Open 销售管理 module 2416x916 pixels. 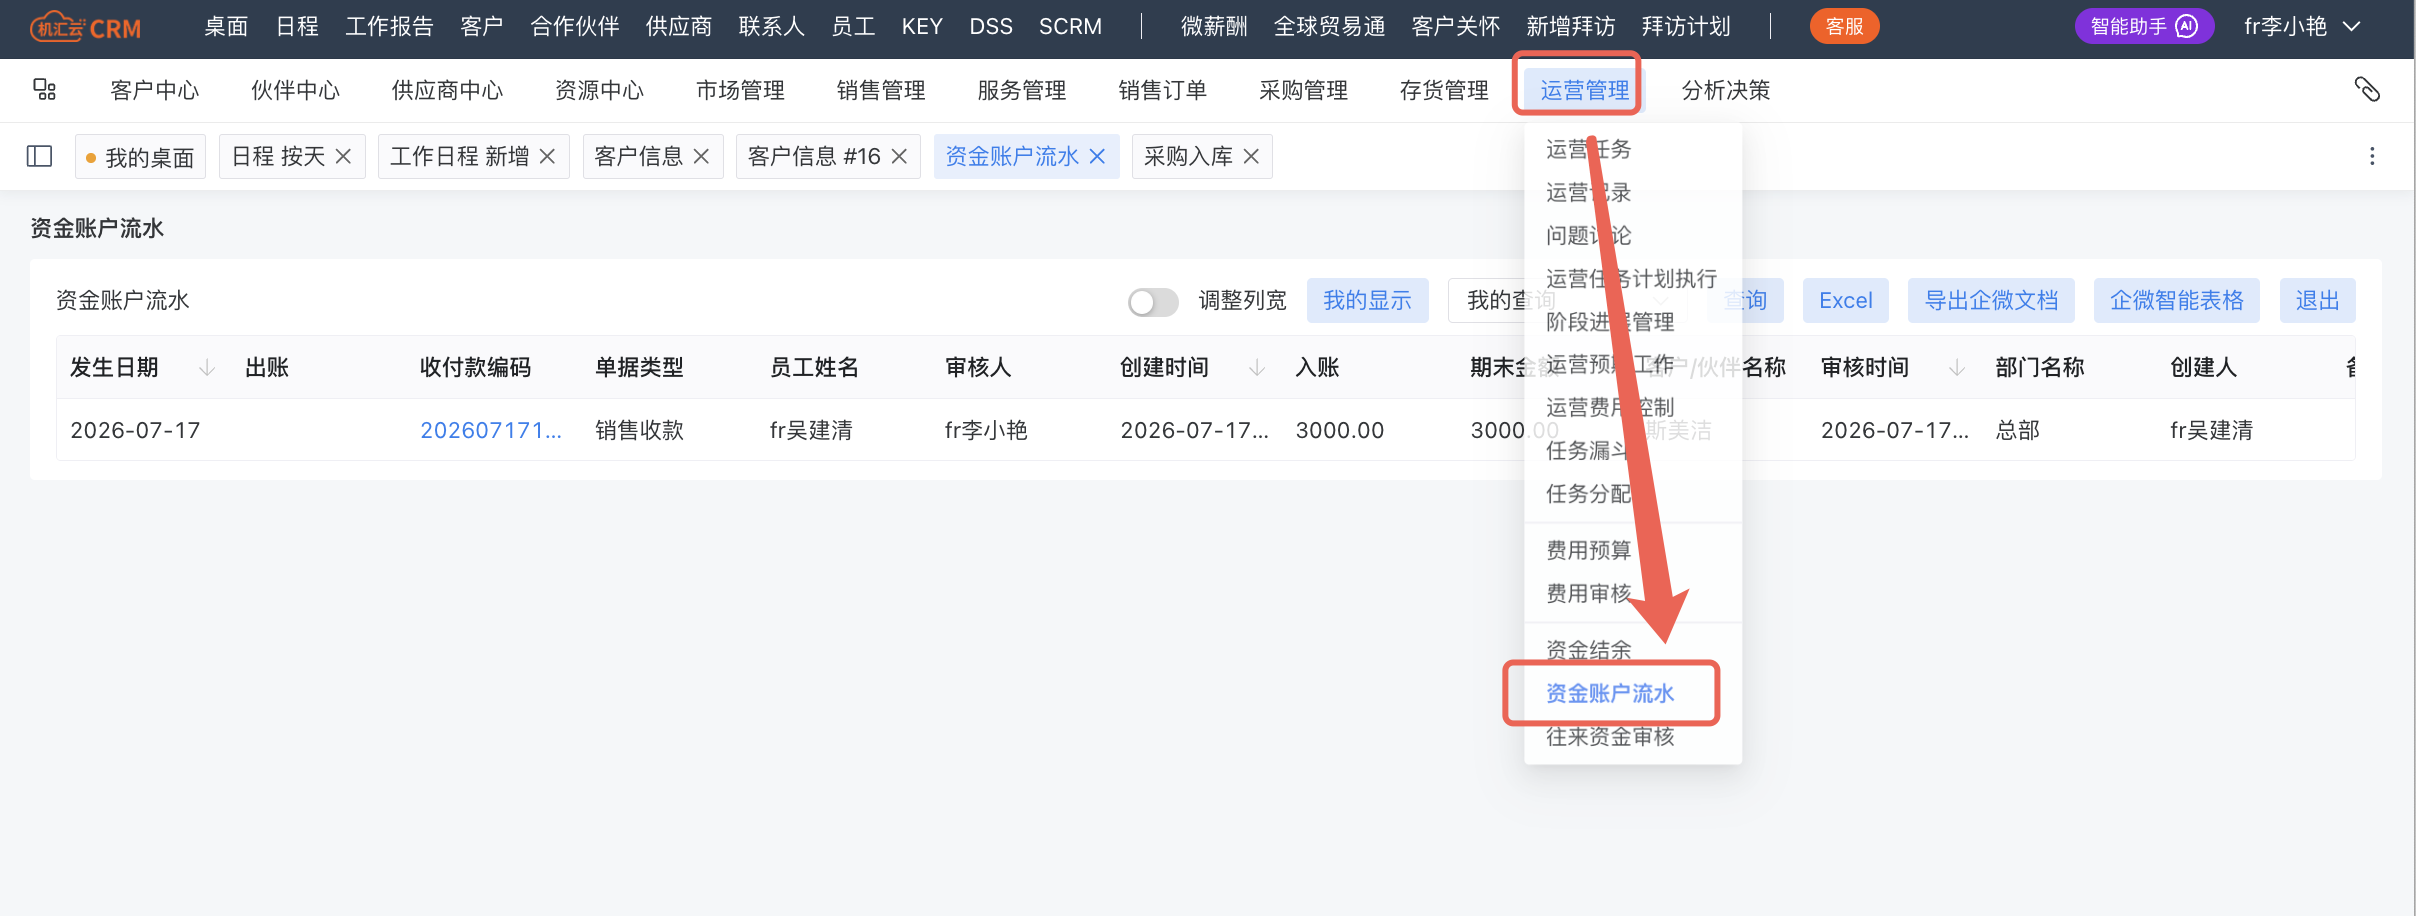(881, 90)
